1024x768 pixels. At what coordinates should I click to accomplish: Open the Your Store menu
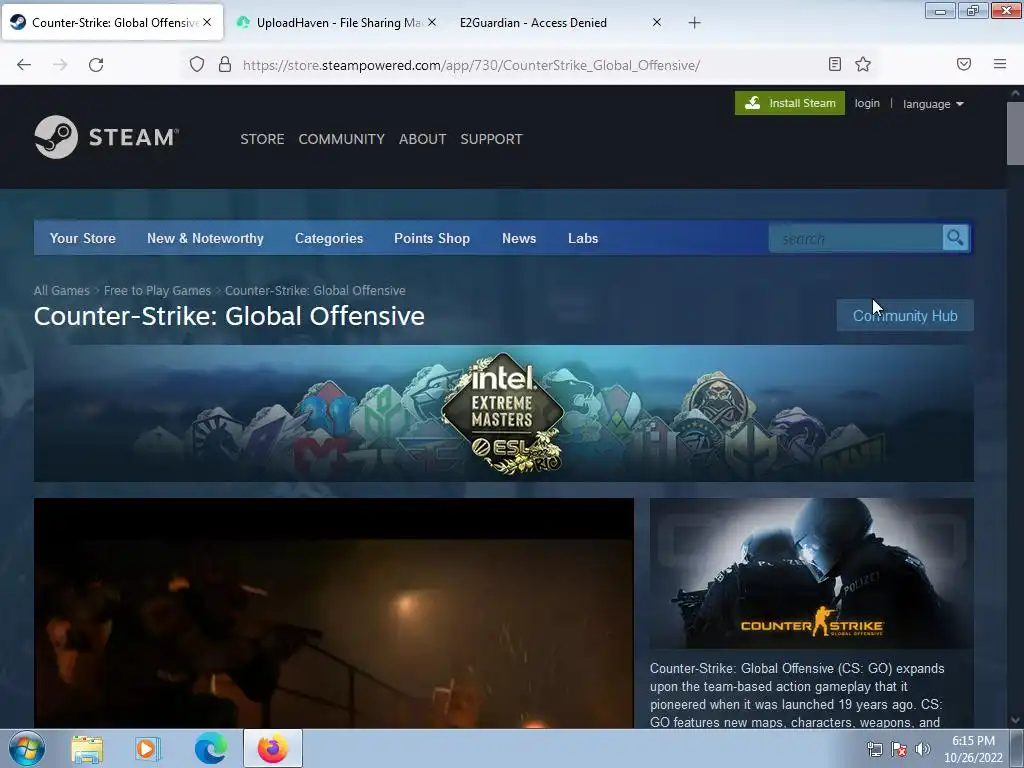[83, 238]
